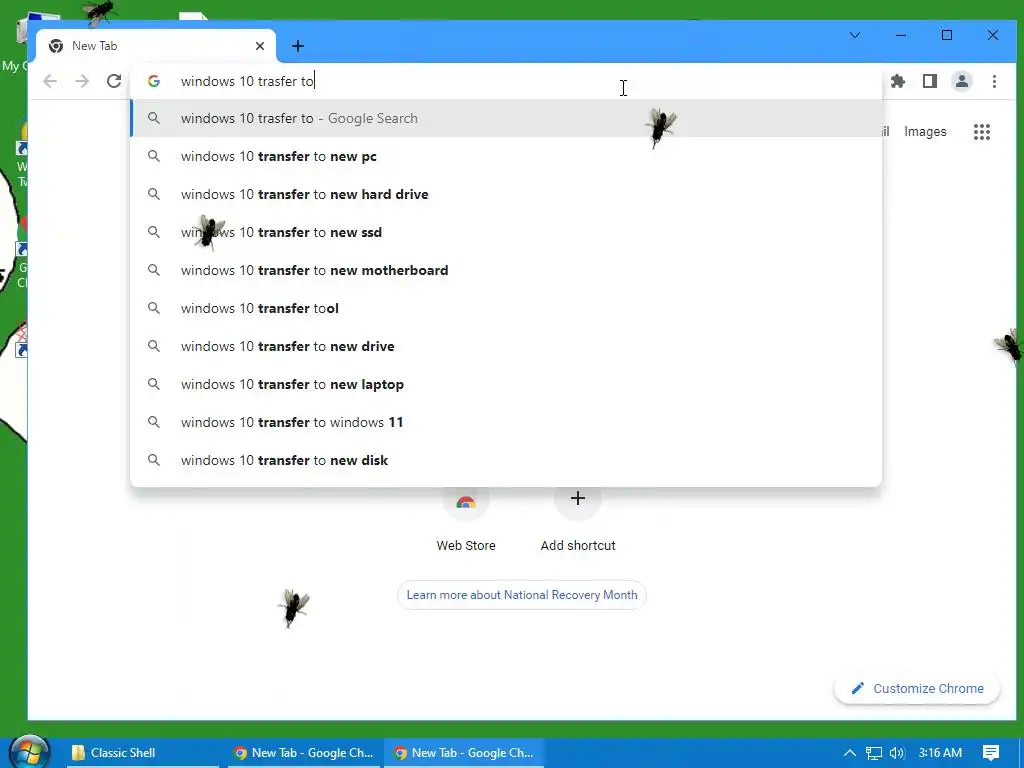Viewport: 1024px width, 768px height.
Task: Close the New Tab tab
Action: [x=260, y=46]
